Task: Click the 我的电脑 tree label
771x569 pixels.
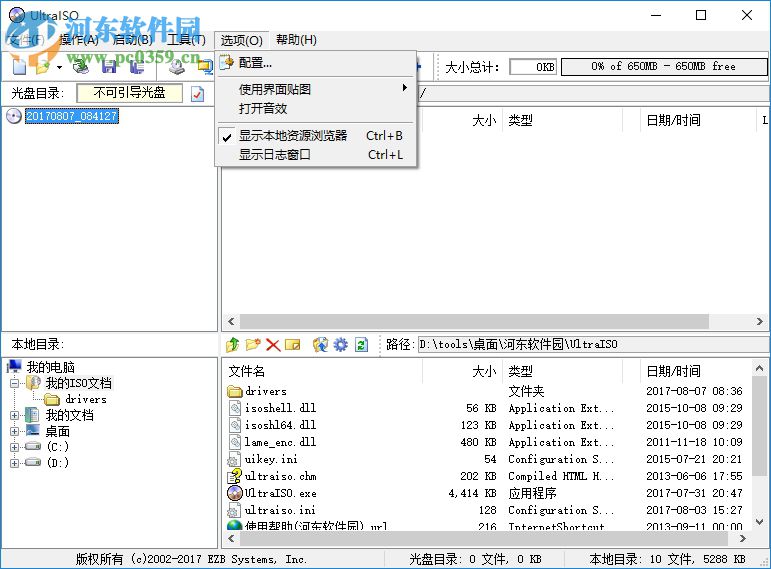Action: [51, 367]
